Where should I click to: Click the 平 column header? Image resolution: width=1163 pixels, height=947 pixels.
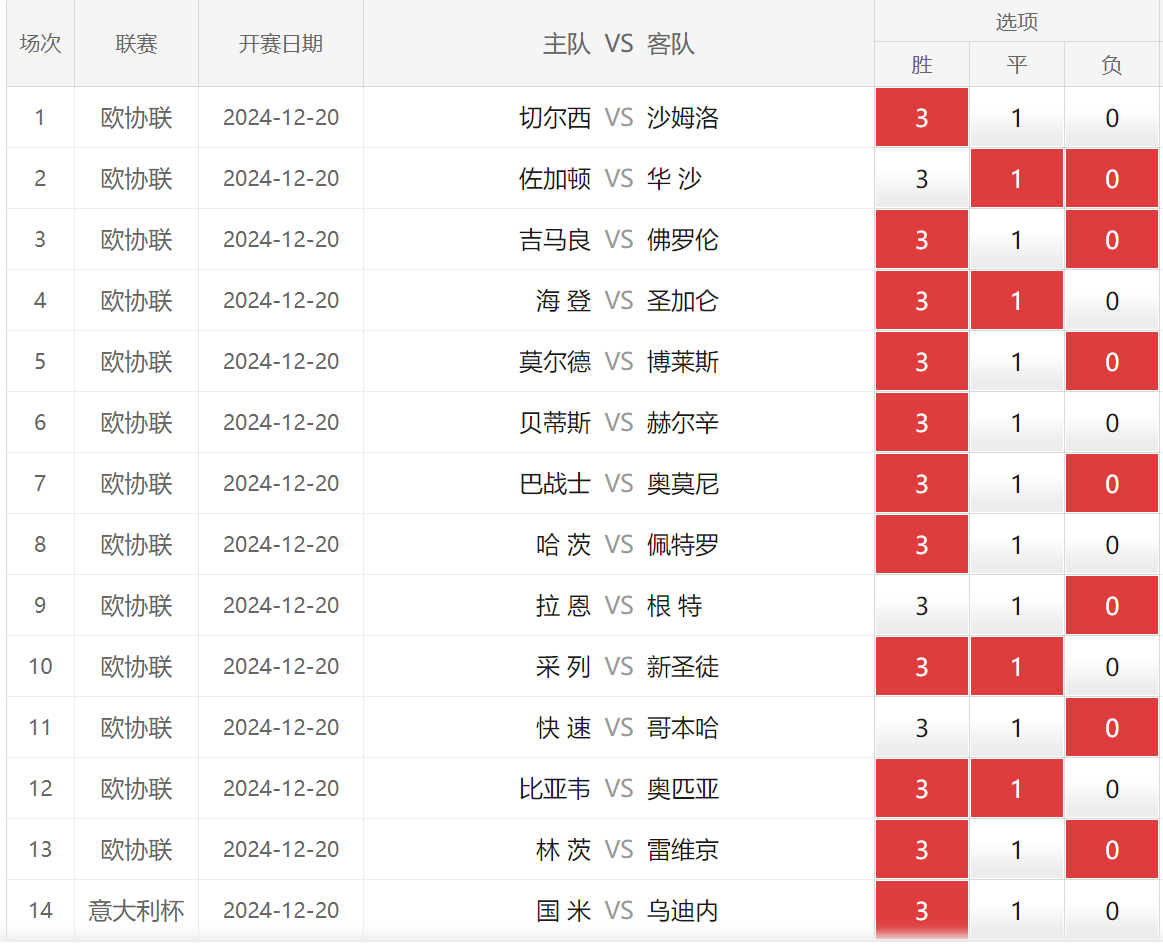pos(1016,65)
